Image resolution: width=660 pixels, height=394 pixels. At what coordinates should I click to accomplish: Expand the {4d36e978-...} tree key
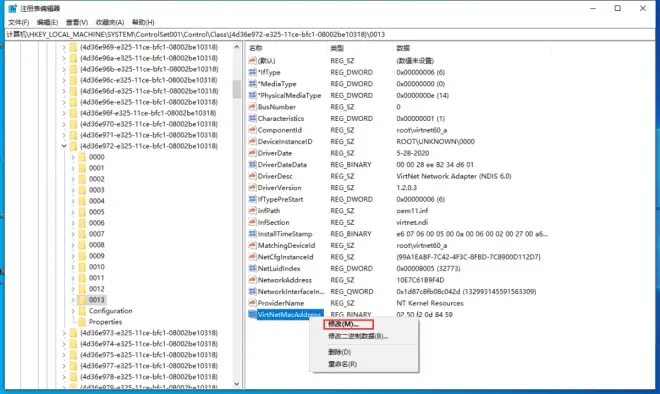64,377
